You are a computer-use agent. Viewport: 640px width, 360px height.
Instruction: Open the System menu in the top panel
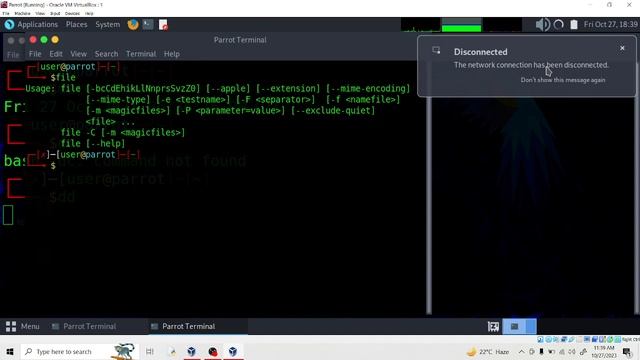pyautogui.click(x=107, y=24)
